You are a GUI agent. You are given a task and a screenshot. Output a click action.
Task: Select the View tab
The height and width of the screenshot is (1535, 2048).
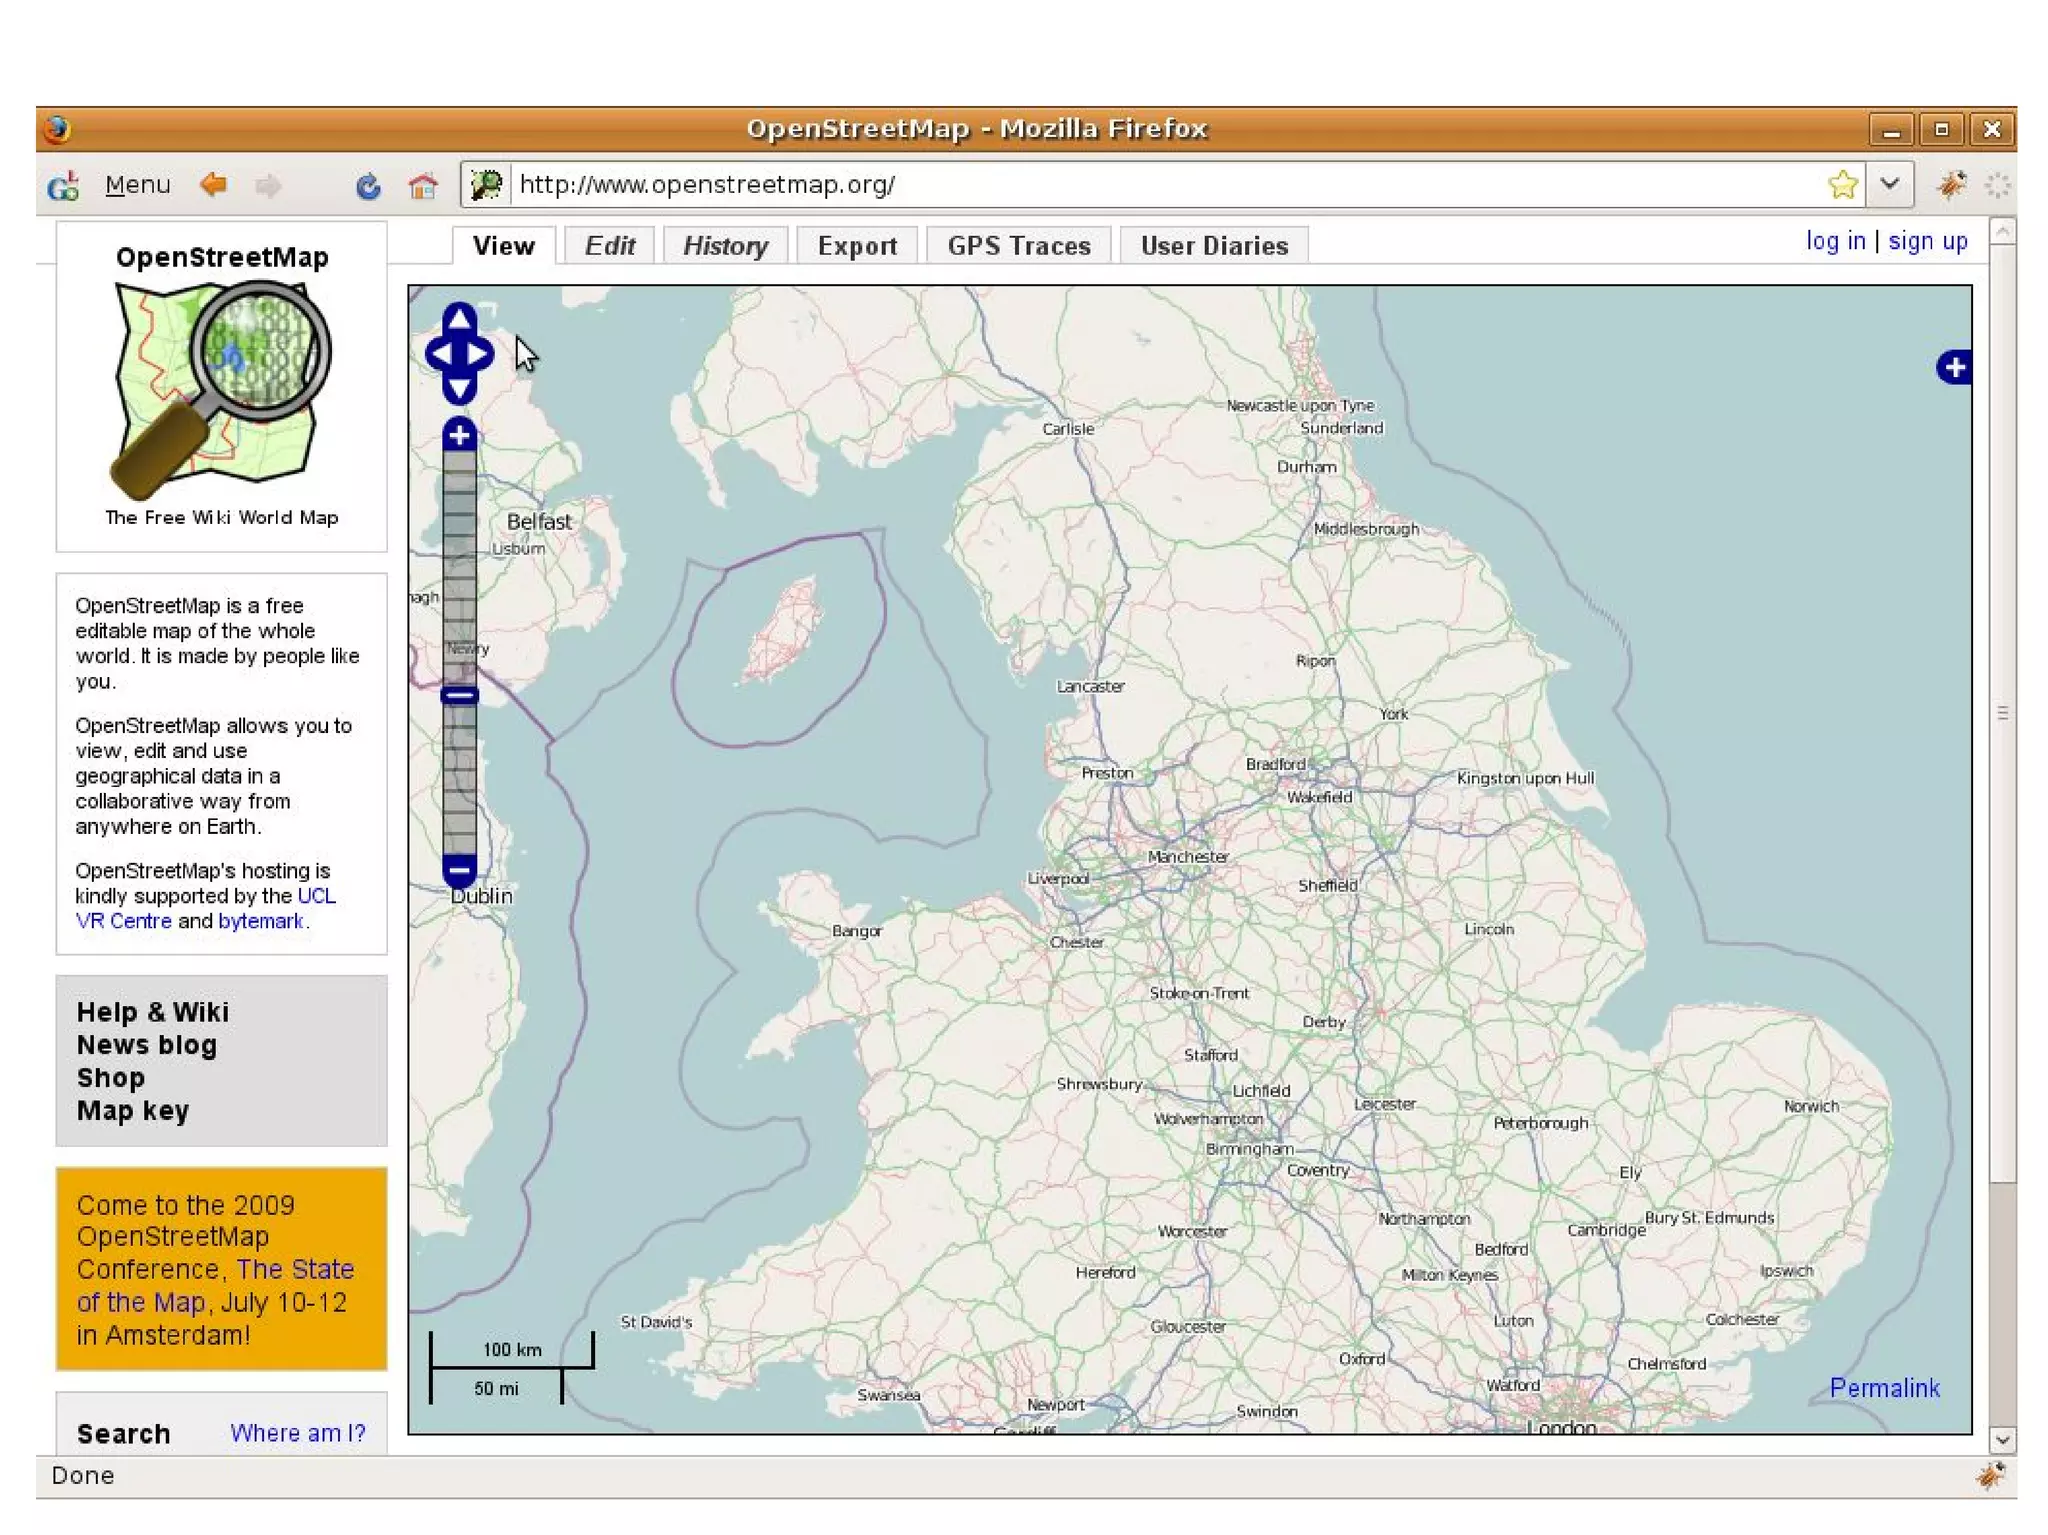tap(504, 246)
